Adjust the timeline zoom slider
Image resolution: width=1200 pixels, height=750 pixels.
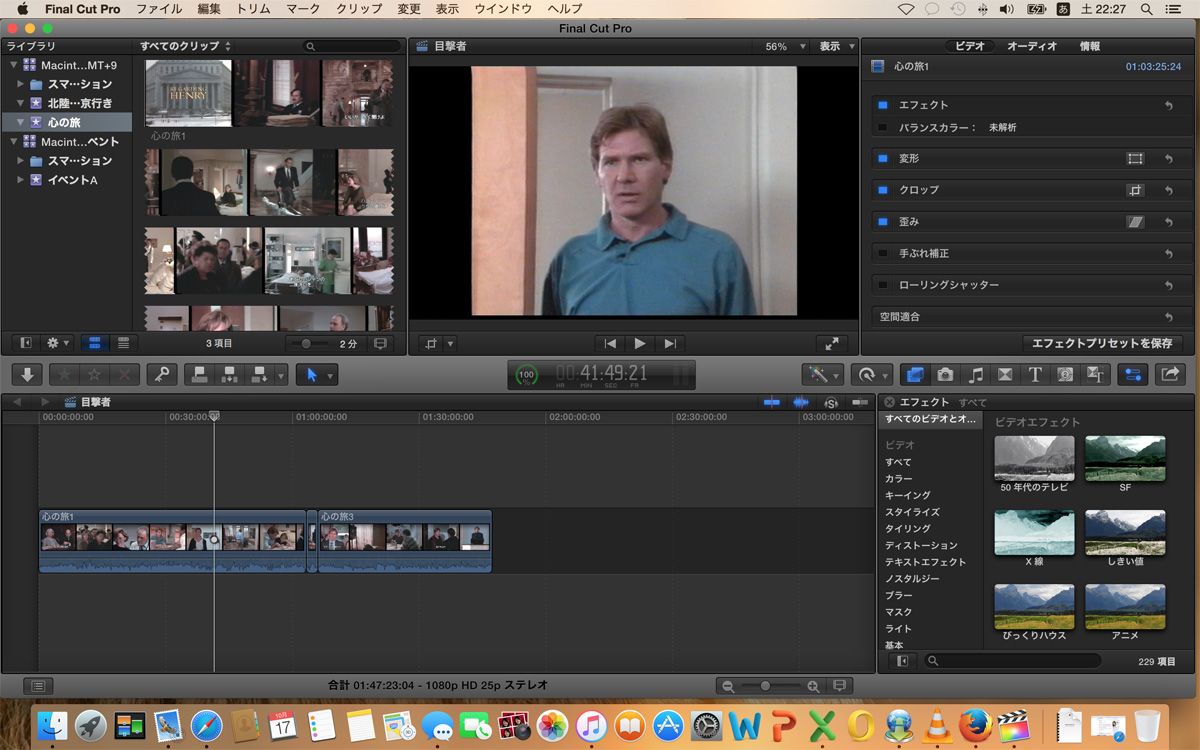(x=766, y=686)
